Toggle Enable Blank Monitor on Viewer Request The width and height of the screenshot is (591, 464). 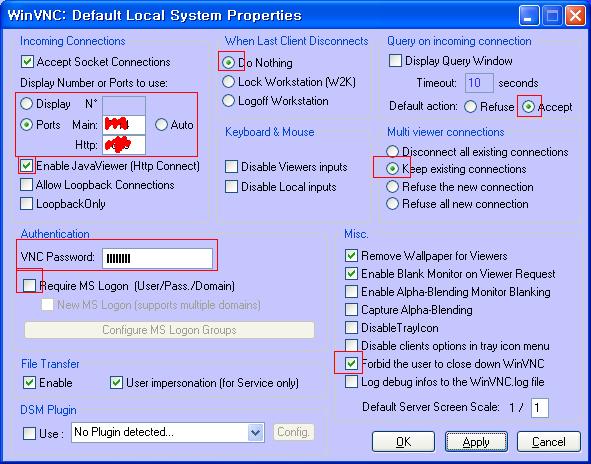[351, 274]
